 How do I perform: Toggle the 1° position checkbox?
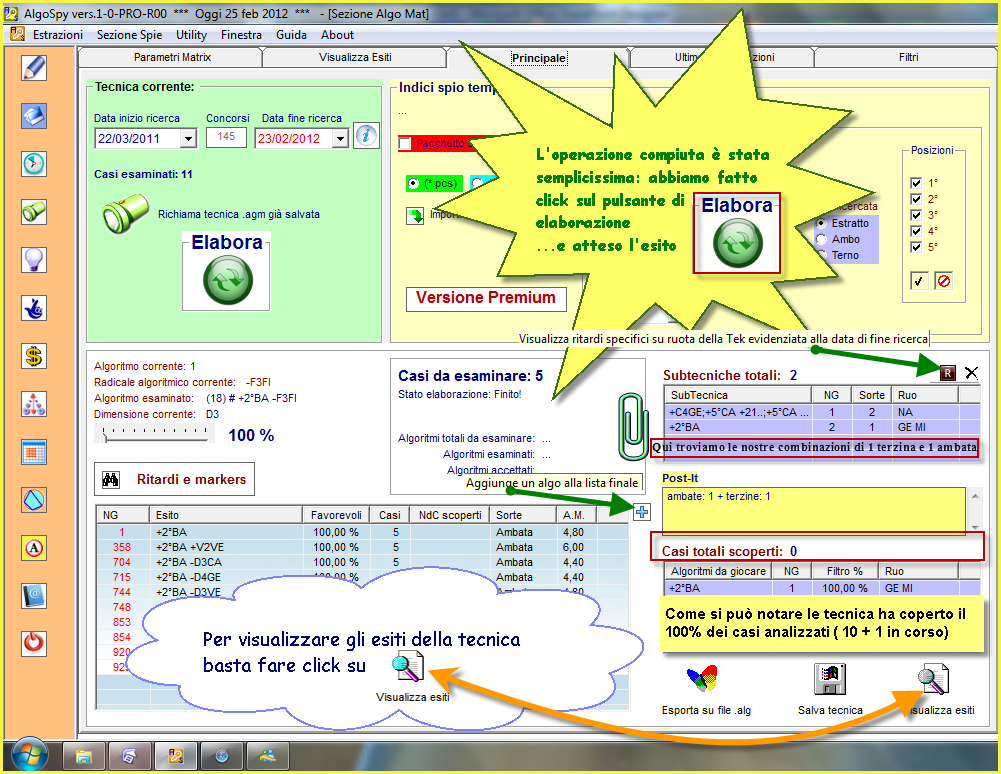(916, 183)
